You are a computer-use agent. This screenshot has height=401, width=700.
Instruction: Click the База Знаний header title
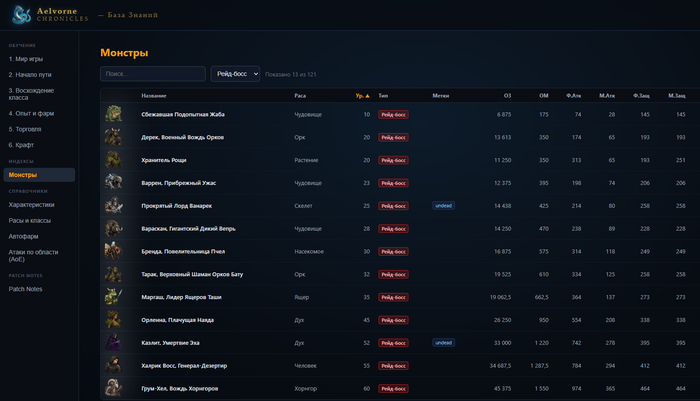[x=133, y=15]
